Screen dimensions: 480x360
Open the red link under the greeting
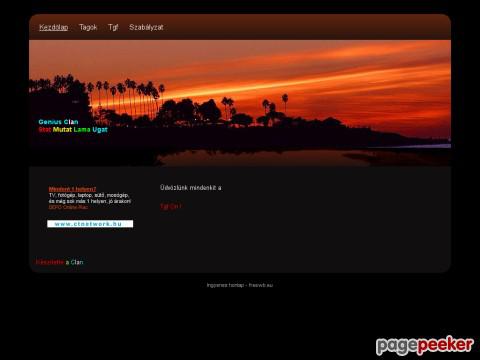171,206
